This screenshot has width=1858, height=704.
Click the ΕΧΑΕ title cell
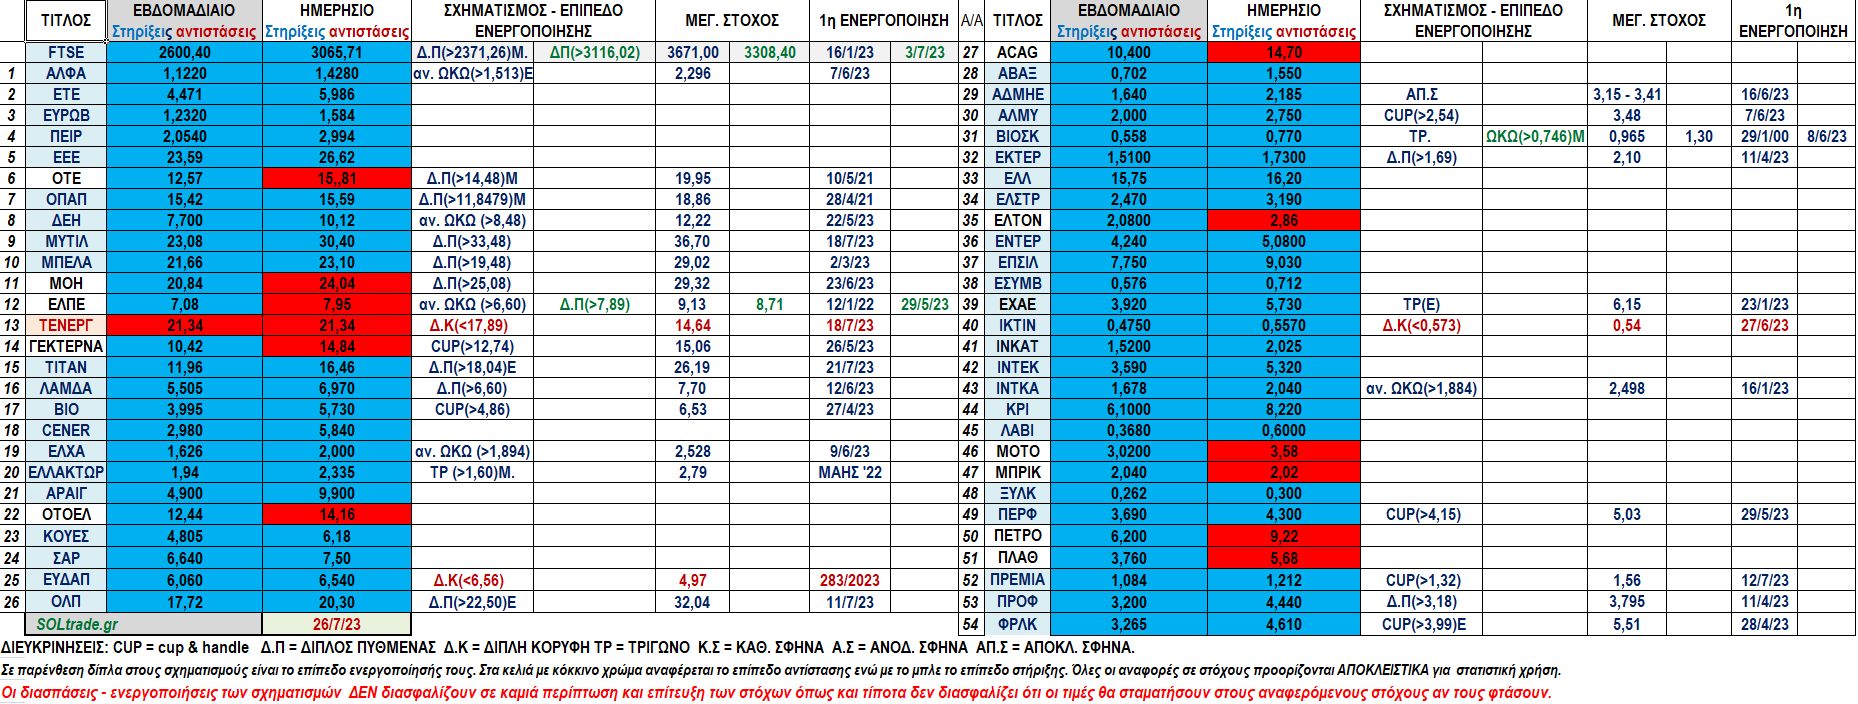pyautogui.click(x=1017, y=304)
